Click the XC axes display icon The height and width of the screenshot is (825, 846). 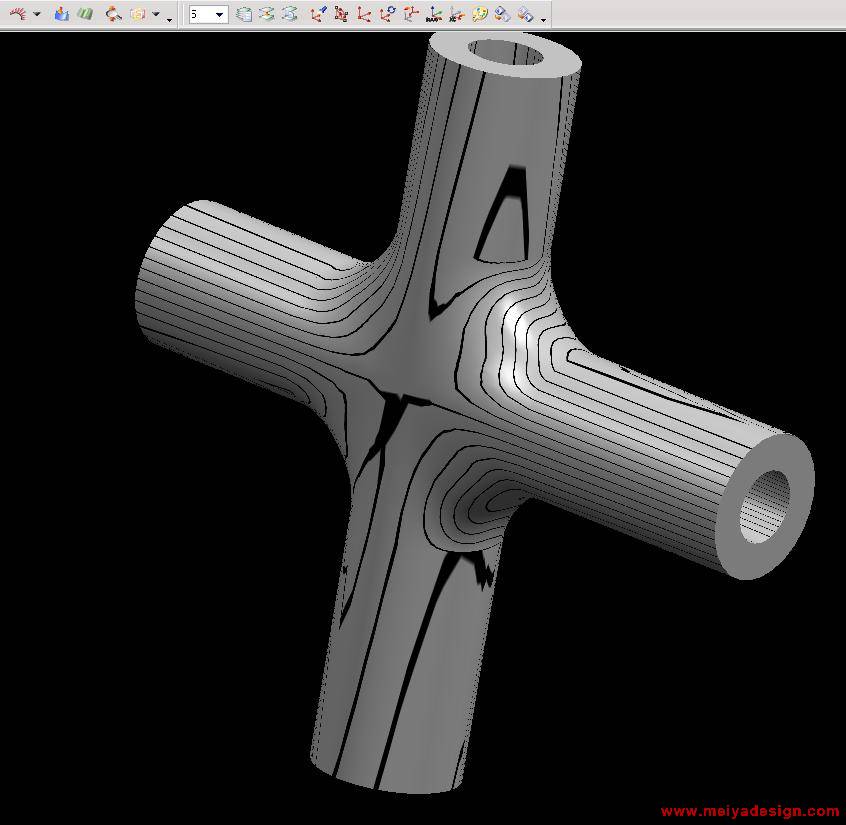[456, 14]
